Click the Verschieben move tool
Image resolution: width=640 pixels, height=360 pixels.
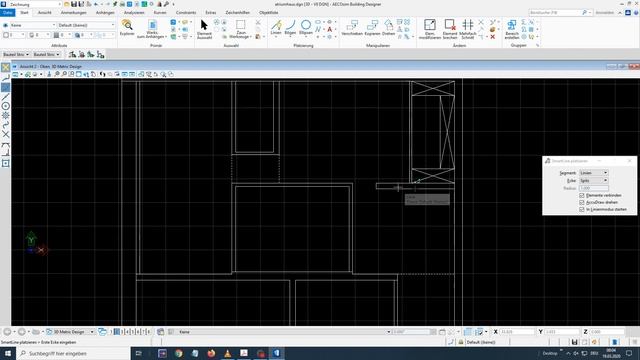tap(352, 28)
